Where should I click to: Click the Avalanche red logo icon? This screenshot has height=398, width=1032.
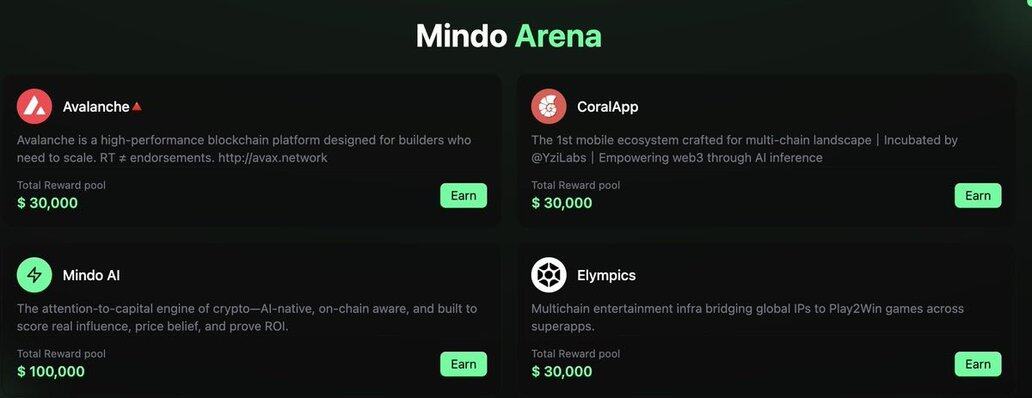point(34,107)
